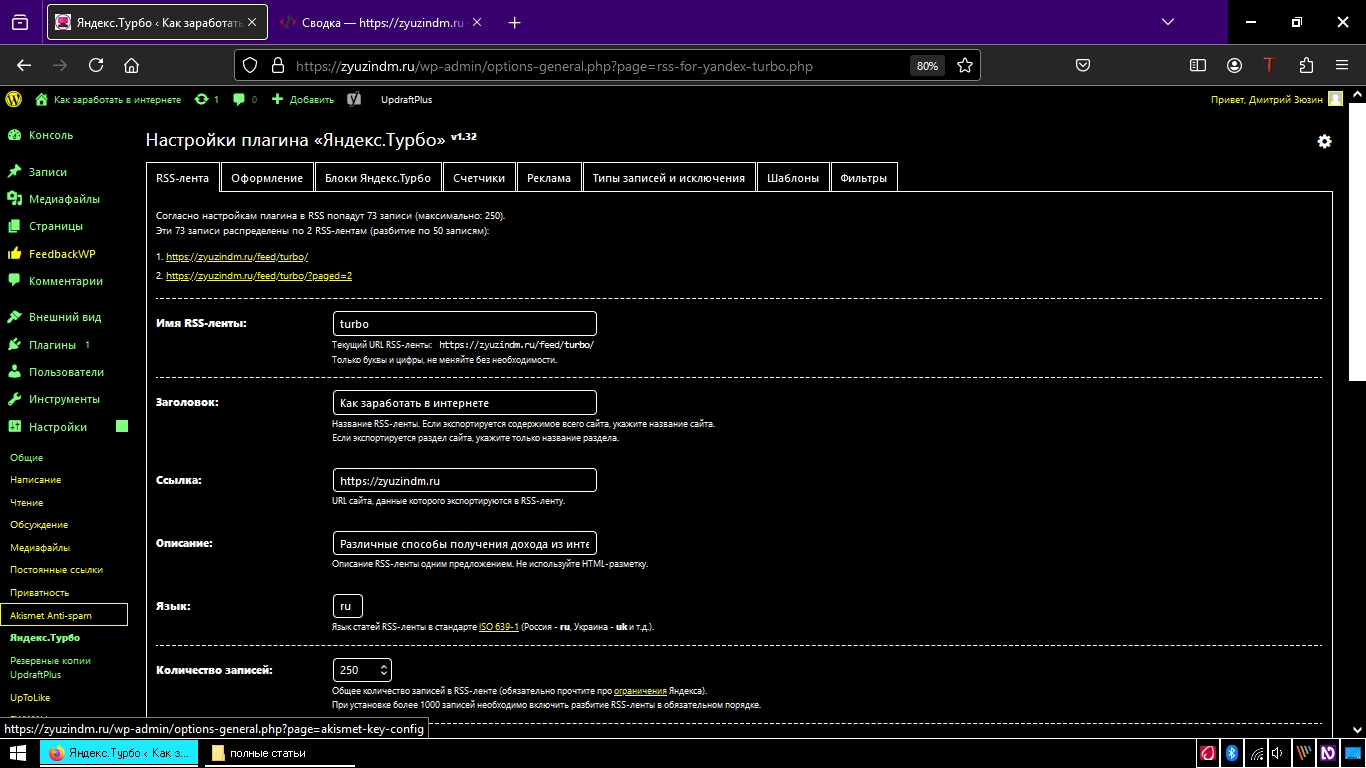1366x768 pixels.
Task: Open Постоянные ссылки settings submenu
Action: pos(56,570)
